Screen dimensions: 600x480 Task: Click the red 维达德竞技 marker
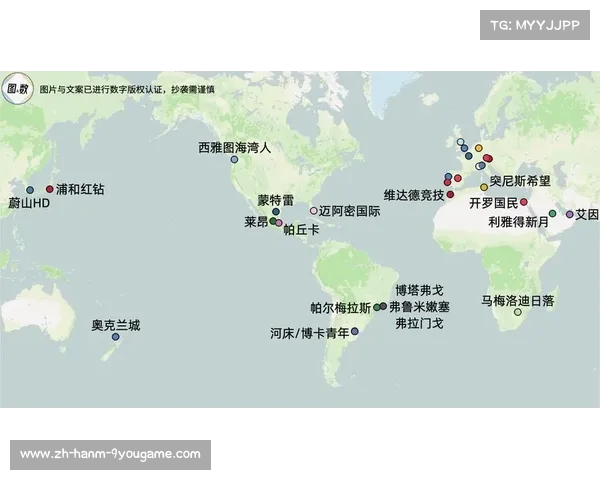pos(450,194)
